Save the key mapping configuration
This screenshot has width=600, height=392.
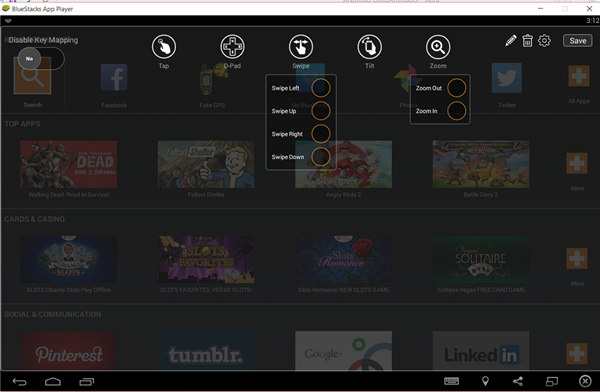click(577, 41)
